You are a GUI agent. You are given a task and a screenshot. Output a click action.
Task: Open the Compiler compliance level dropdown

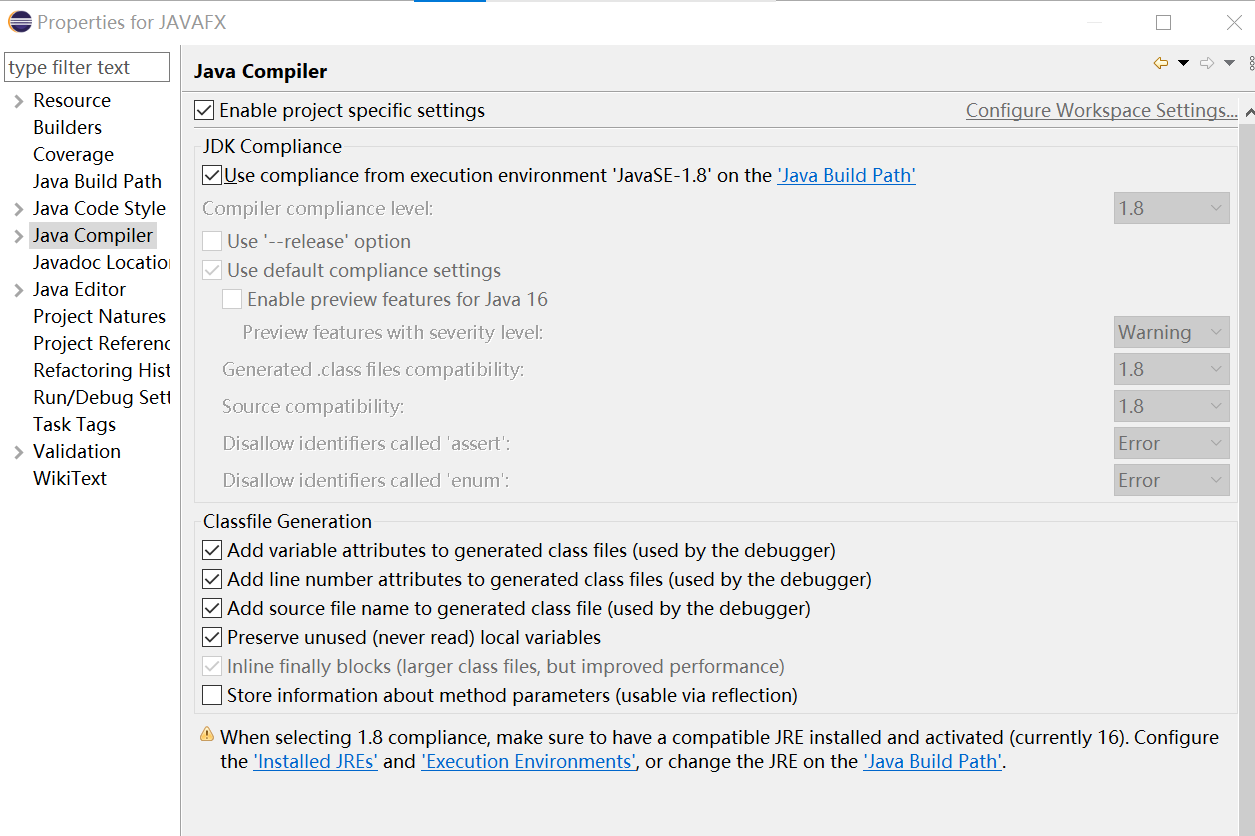pyautogui.click(x=1171, y=208)
